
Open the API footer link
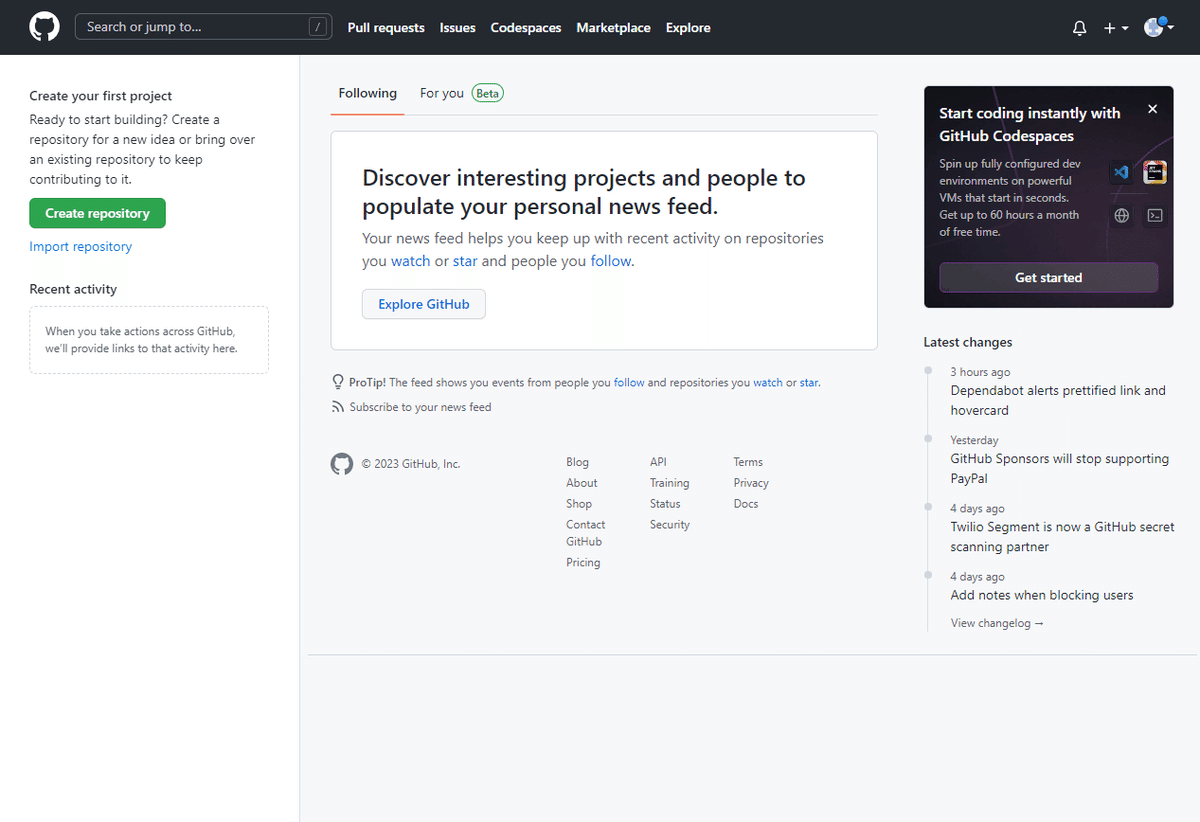pyautogui.click(x=658, y=462)
